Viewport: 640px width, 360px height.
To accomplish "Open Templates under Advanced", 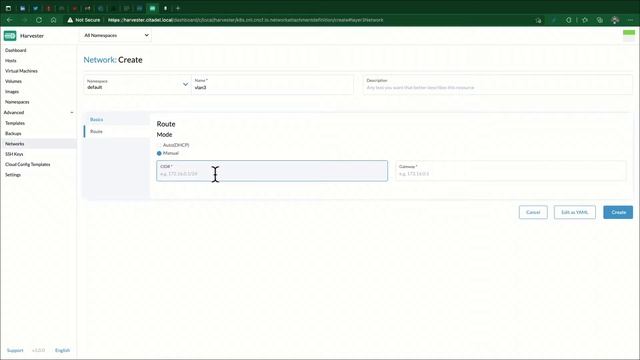I will pos(15,123).
